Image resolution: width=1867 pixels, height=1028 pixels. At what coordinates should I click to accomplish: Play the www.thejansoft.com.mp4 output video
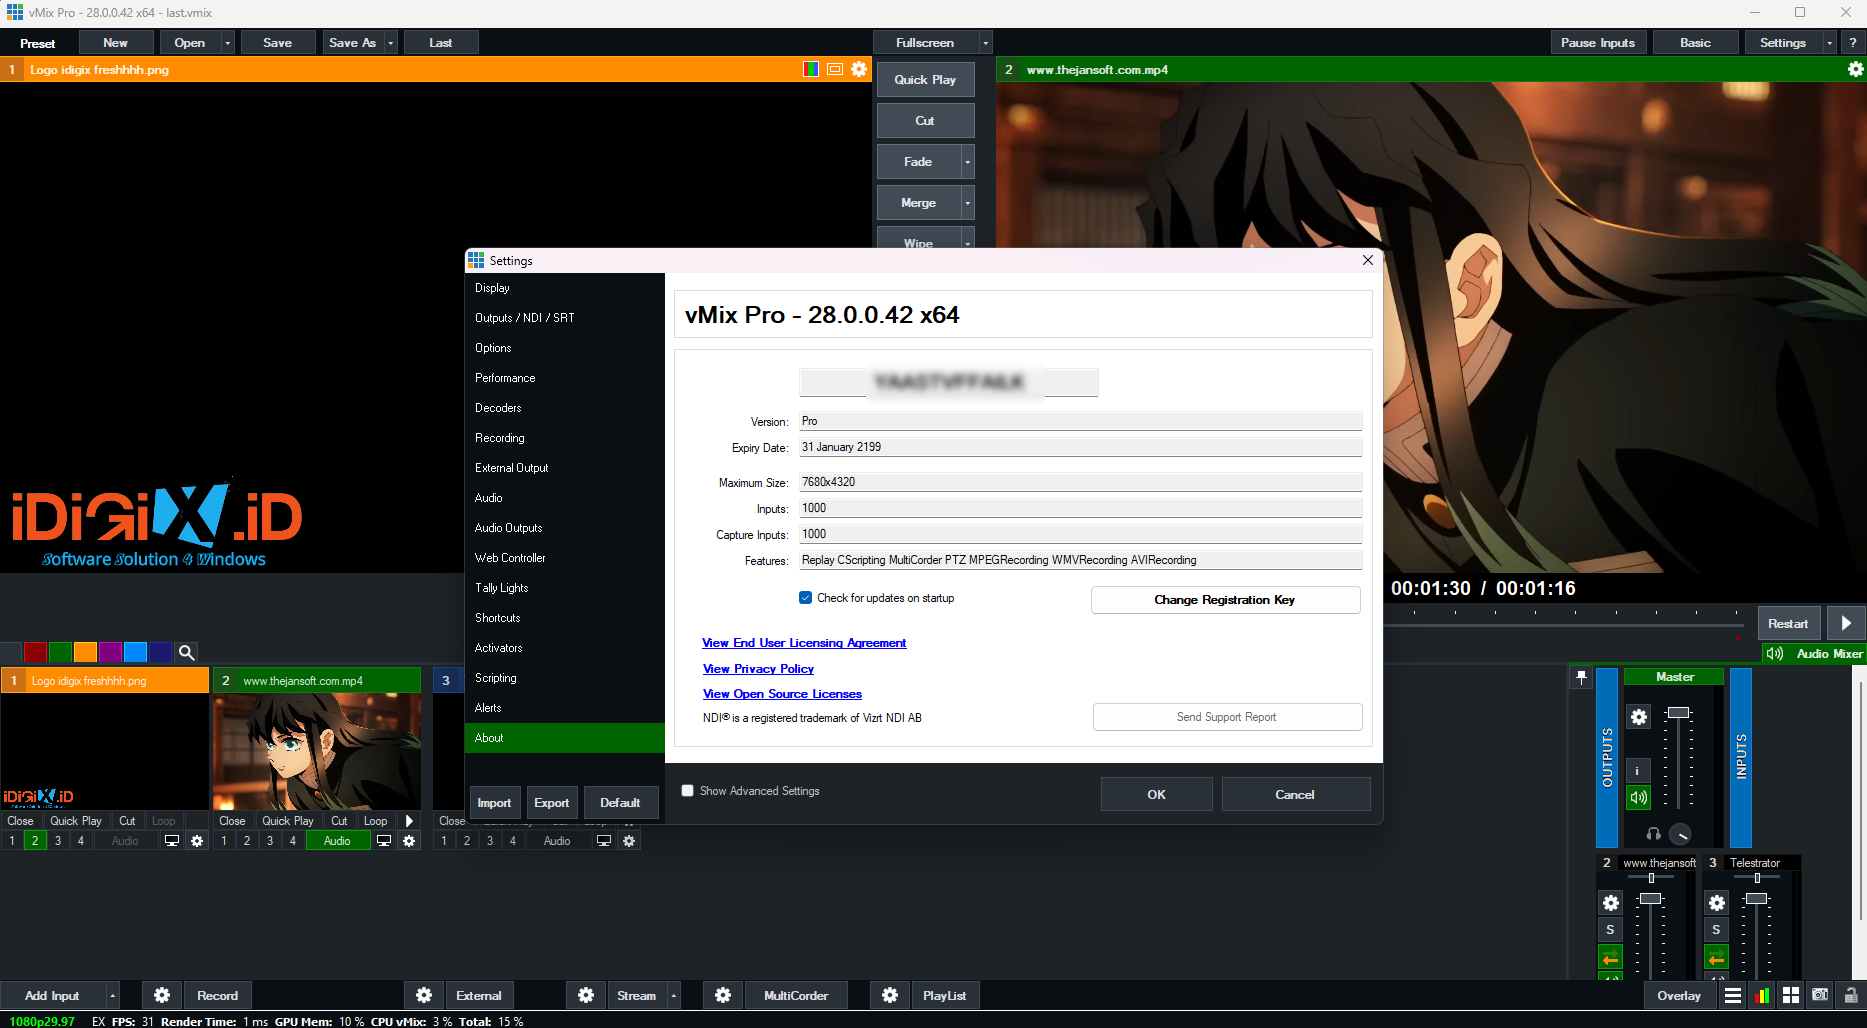(x=1846, y=623)
